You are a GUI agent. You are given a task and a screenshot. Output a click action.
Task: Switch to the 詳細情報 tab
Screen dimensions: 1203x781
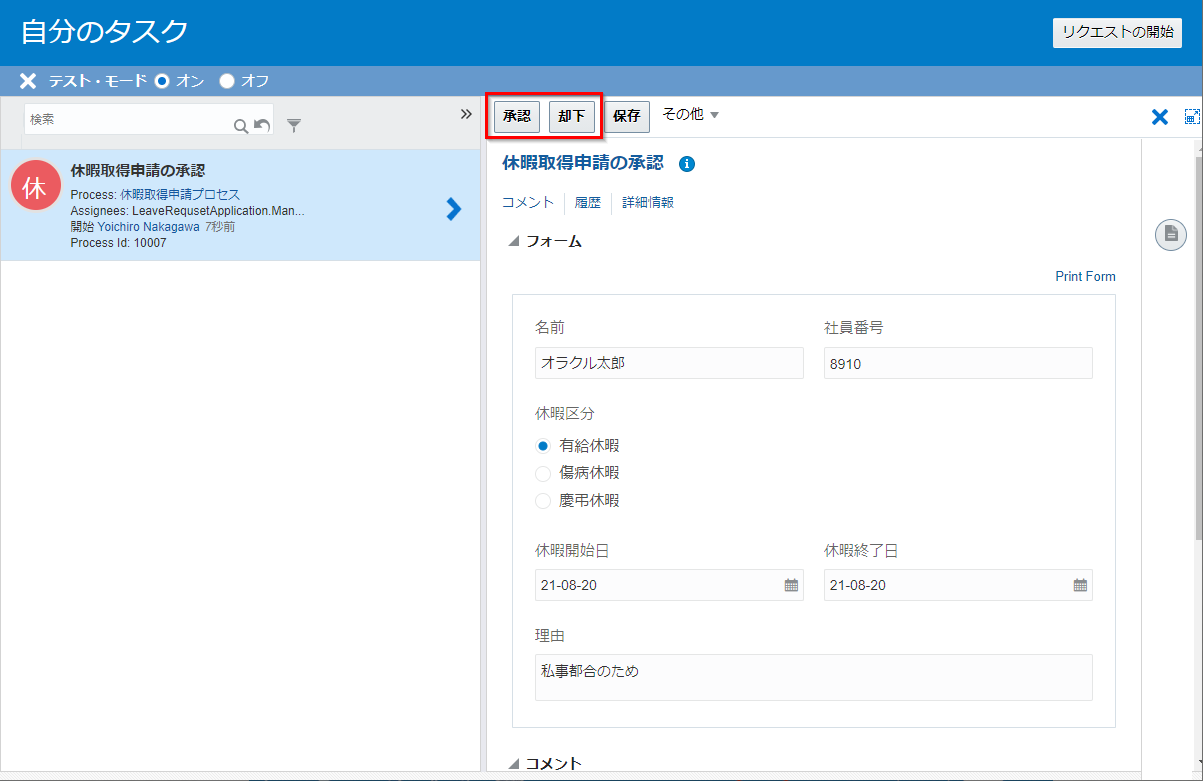[x=648, y=202]
